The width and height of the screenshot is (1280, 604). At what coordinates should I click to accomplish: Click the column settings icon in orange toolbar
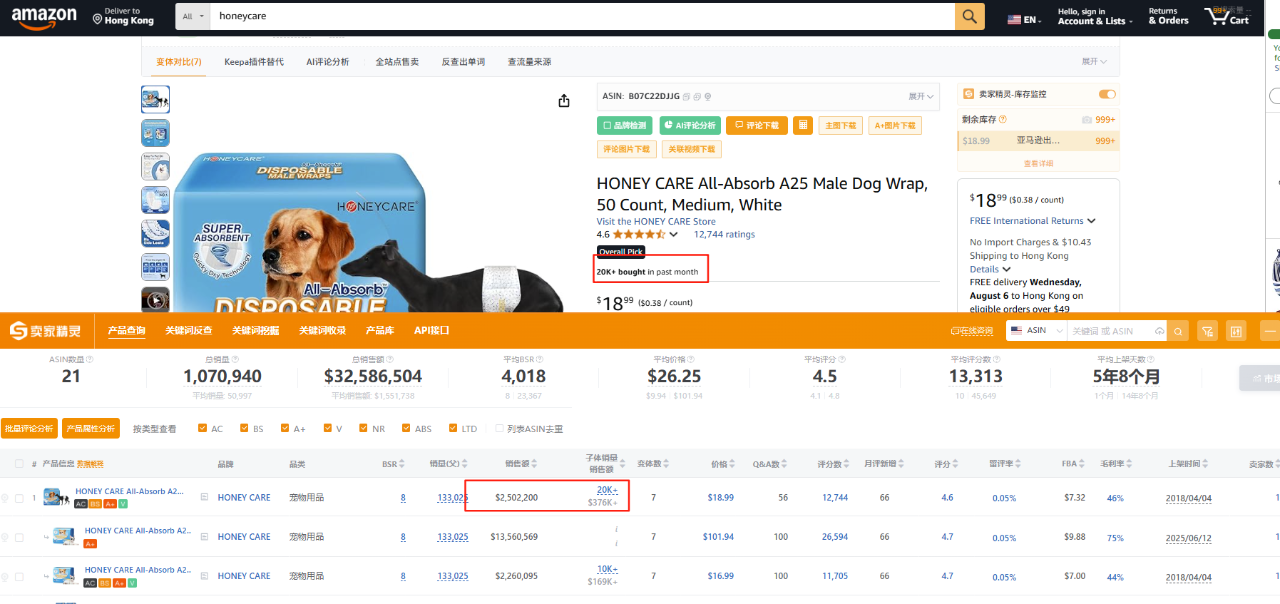tap(1236, 331)
